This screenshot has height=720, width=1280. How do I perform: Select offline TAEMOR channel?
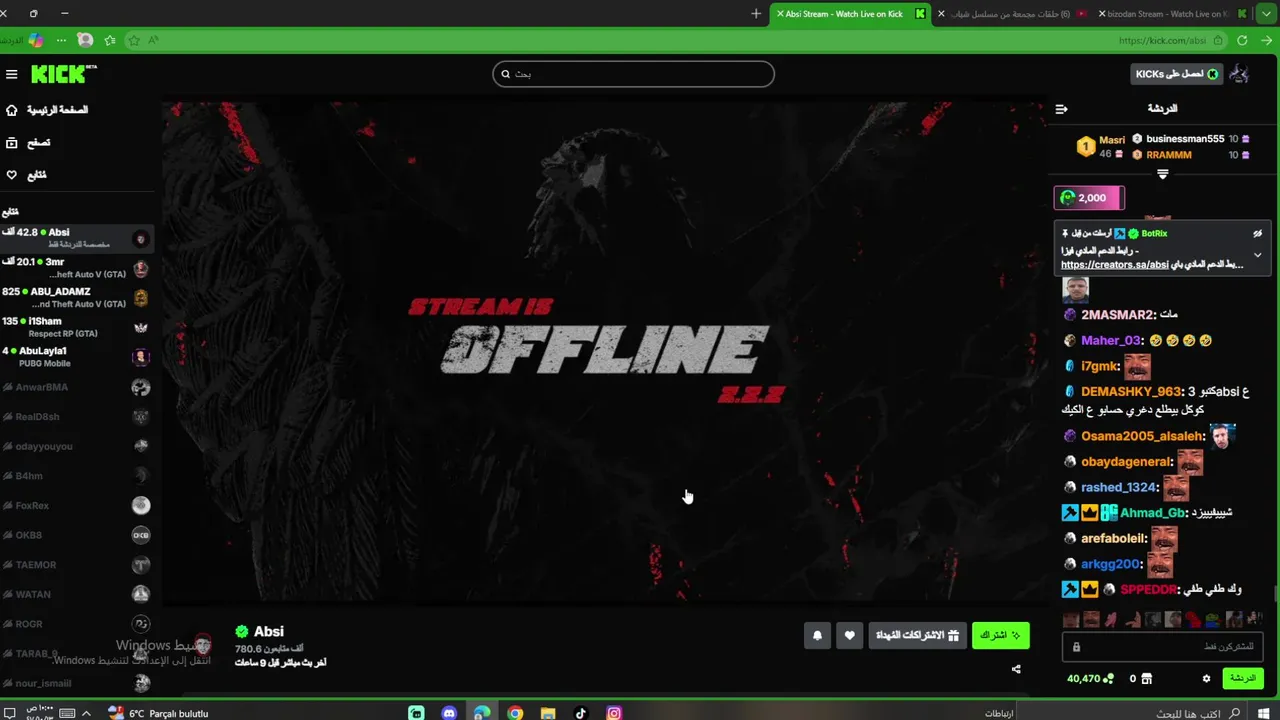pyautogui.click(x=77, y=565)
